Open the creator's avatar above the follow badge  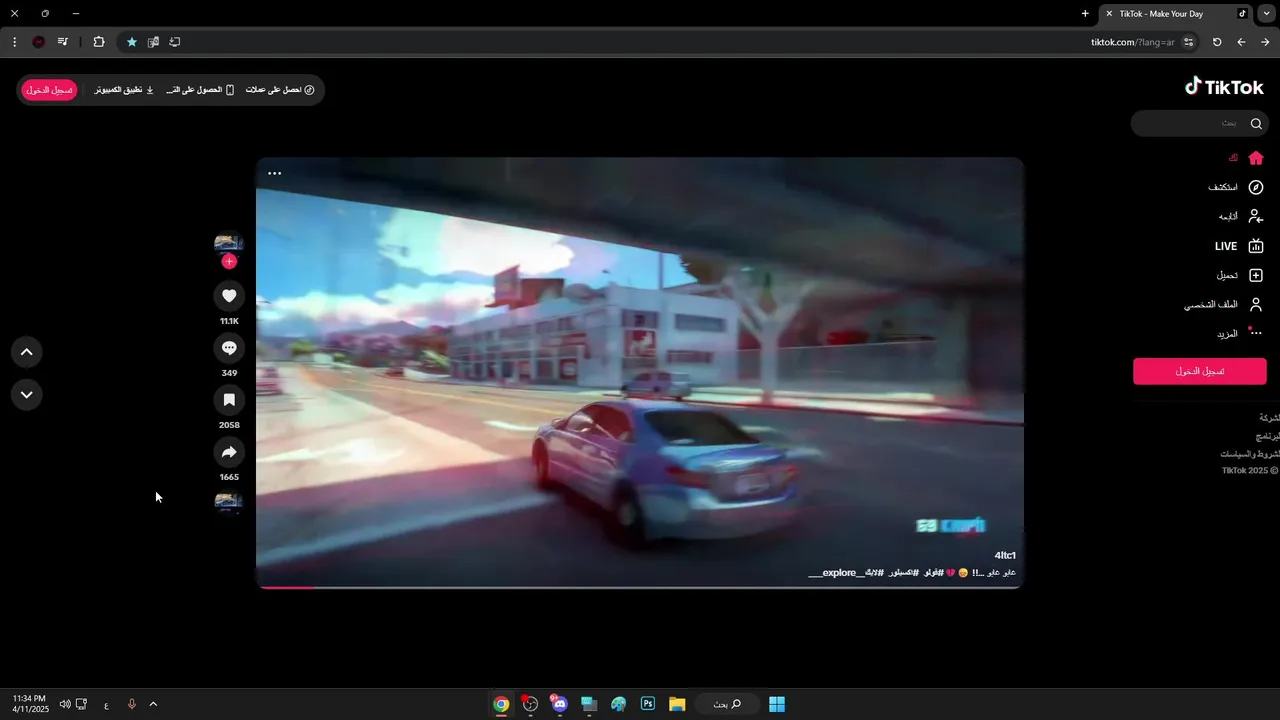tap(229, 243)
